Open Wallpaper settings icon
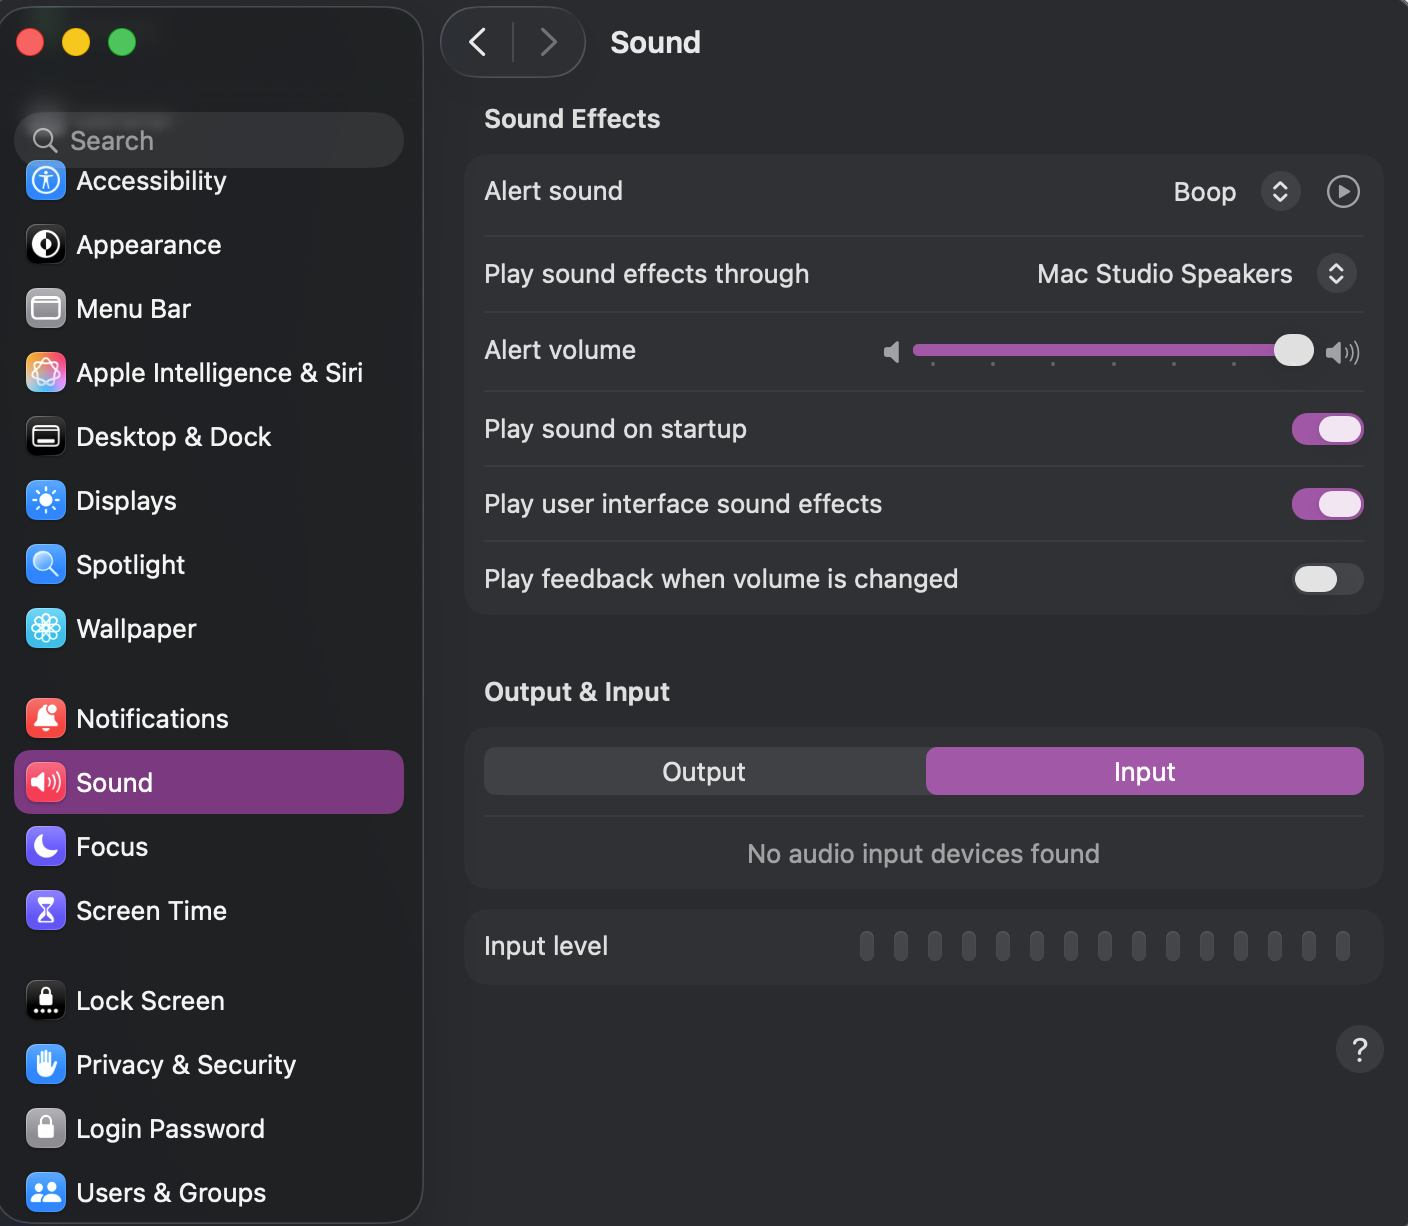1408x1226 pixels. click(x=46, y=629)
